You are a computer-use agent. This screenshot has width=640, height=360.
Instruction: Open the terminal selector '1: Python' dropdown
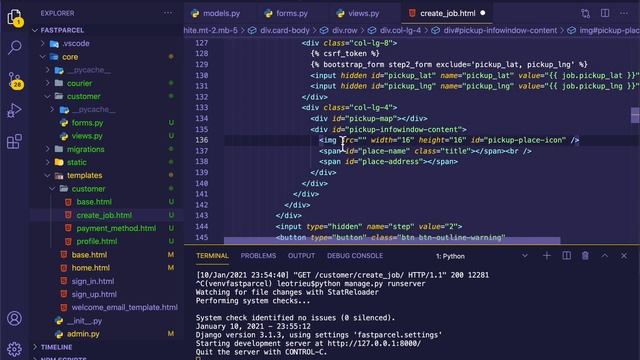(x=482, y=256)
